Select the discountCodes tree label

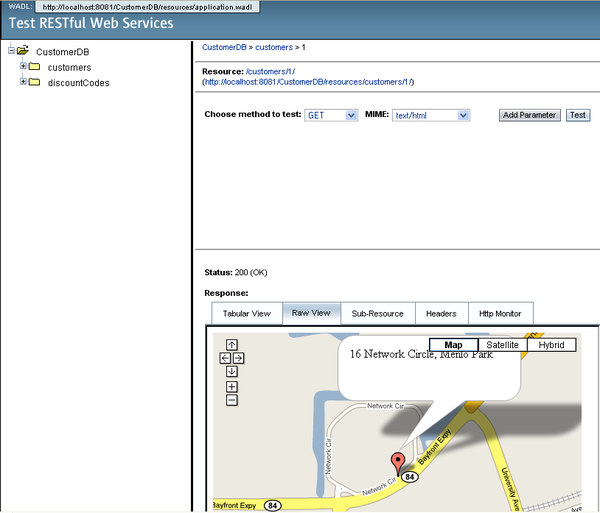[x=78, y=83]
